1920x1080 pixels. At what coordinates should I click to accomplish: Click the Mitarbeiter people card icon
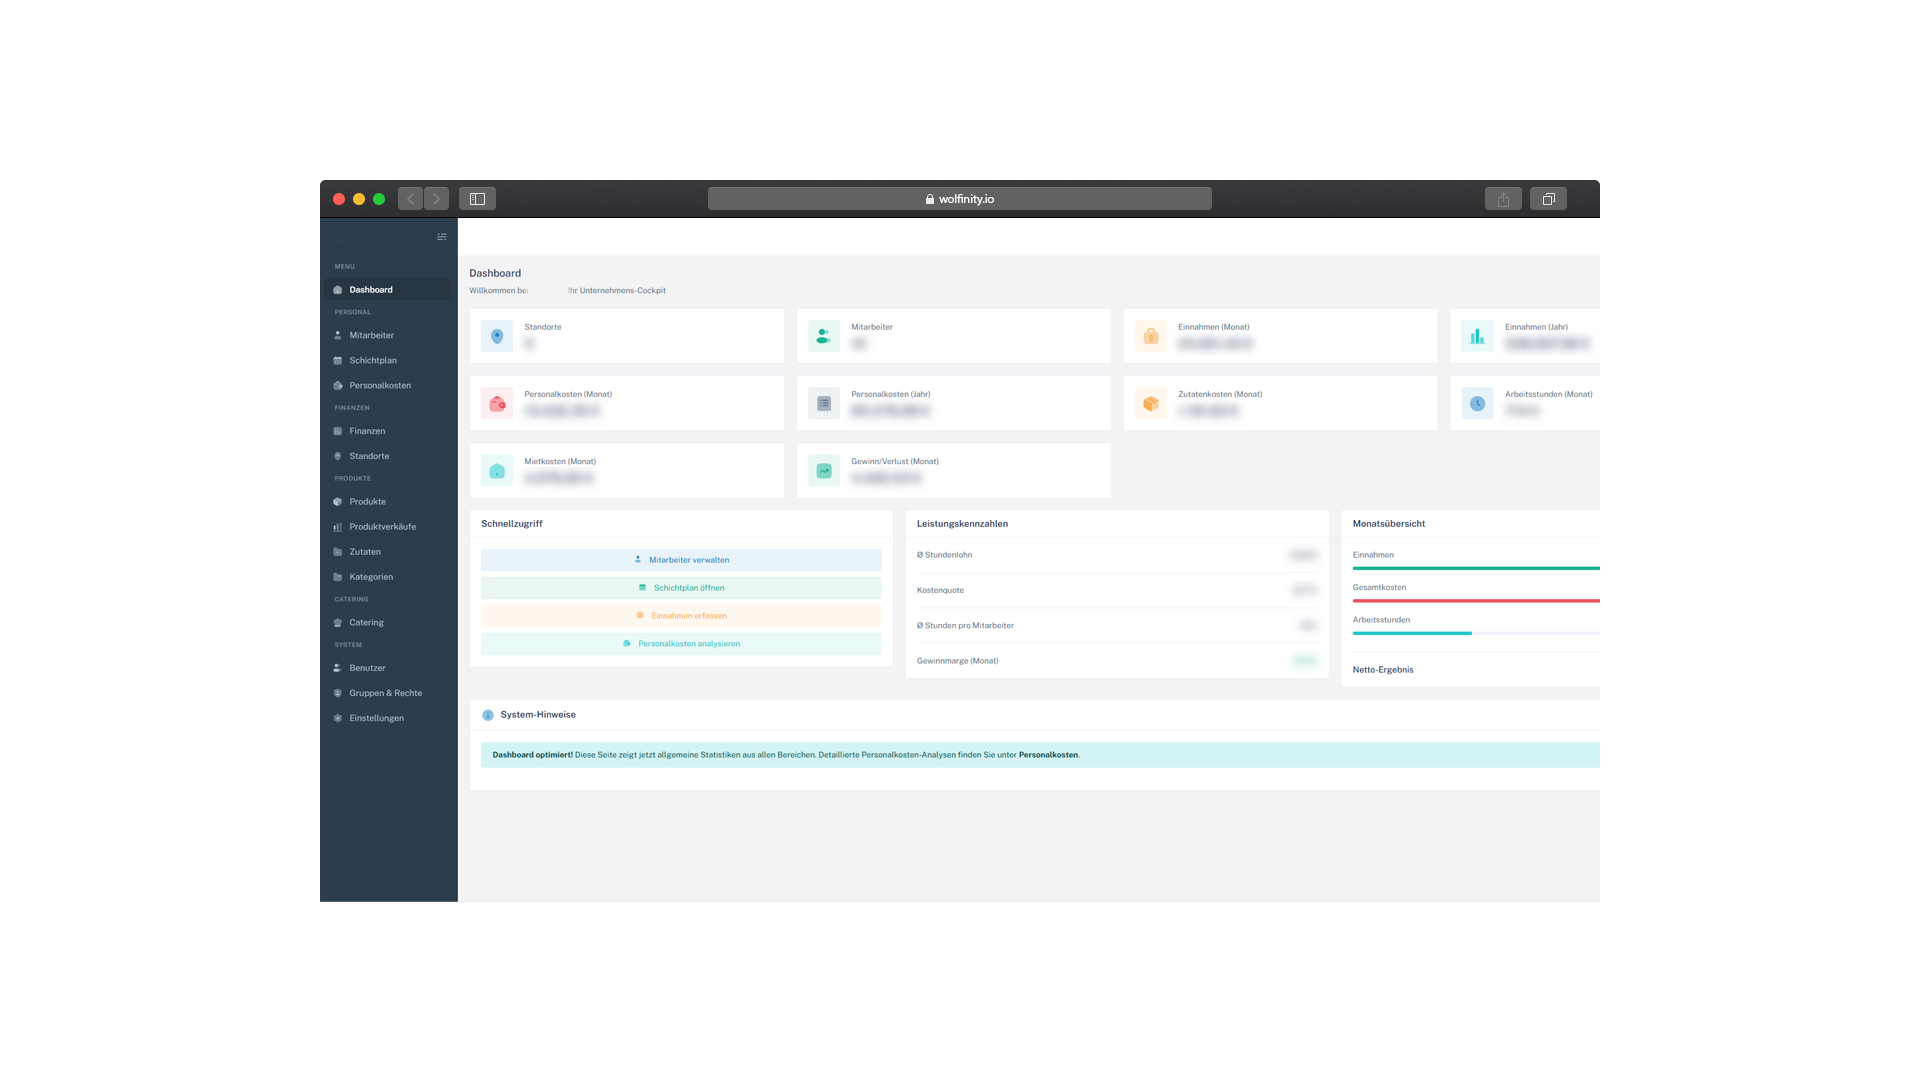point(823,336)
